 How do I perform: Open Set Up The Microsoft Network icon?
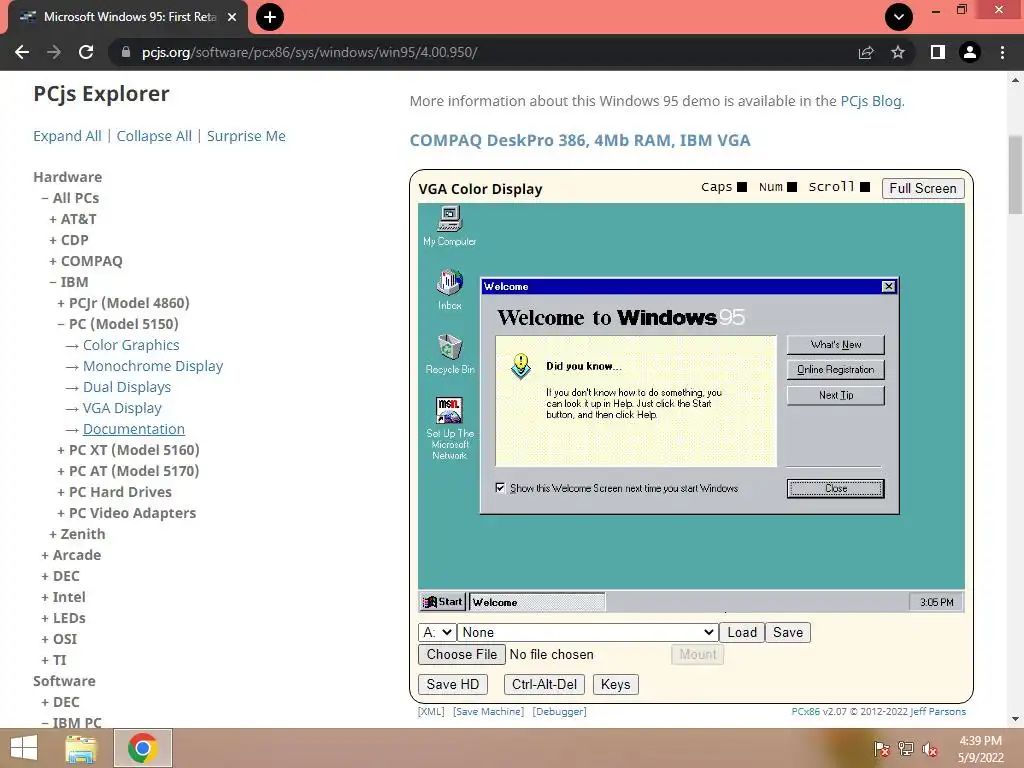pos(449,428)
